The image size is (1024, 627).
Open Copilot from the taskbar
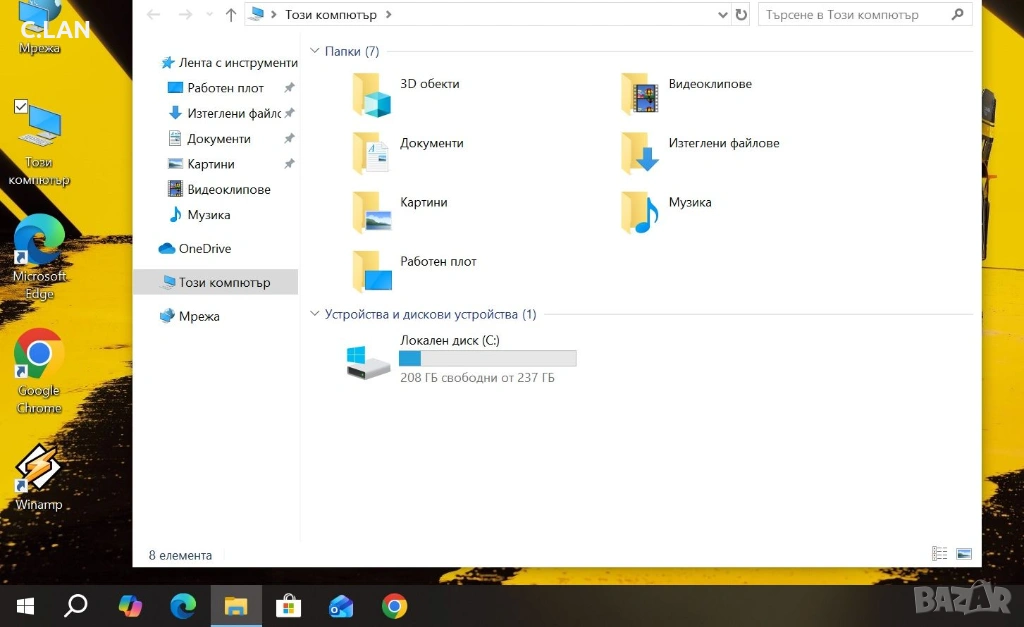tap(130, 606)
